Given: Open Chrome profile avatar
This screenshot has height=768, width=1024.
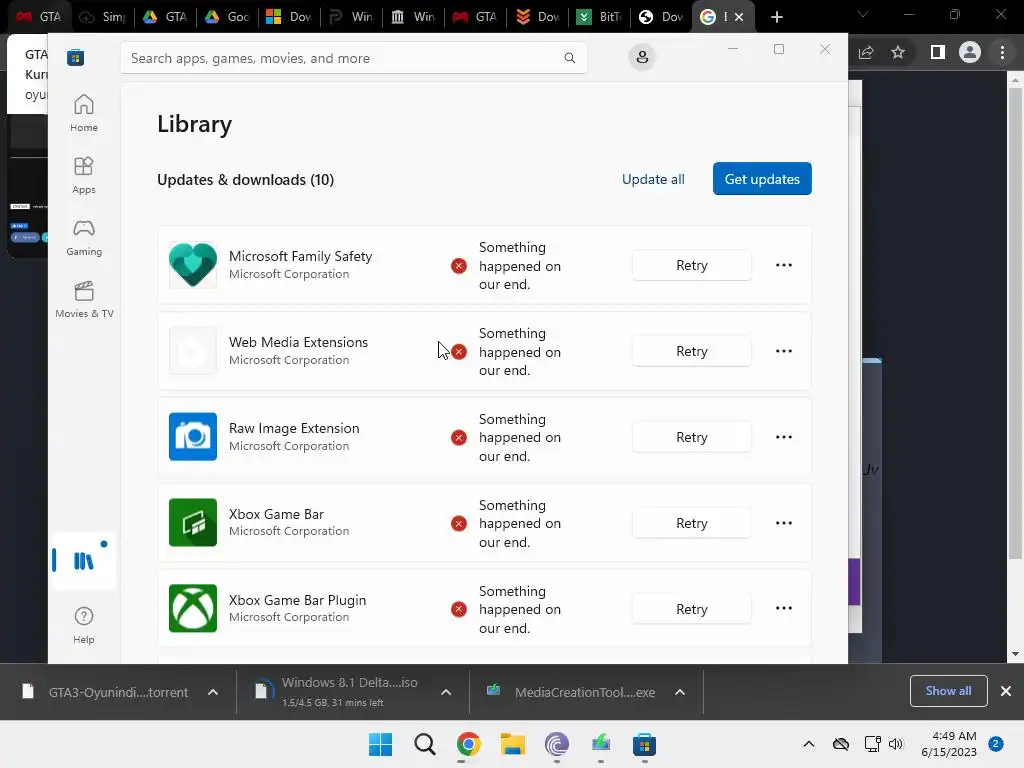Looking at the screenshot, I should [x=970, y=52].
